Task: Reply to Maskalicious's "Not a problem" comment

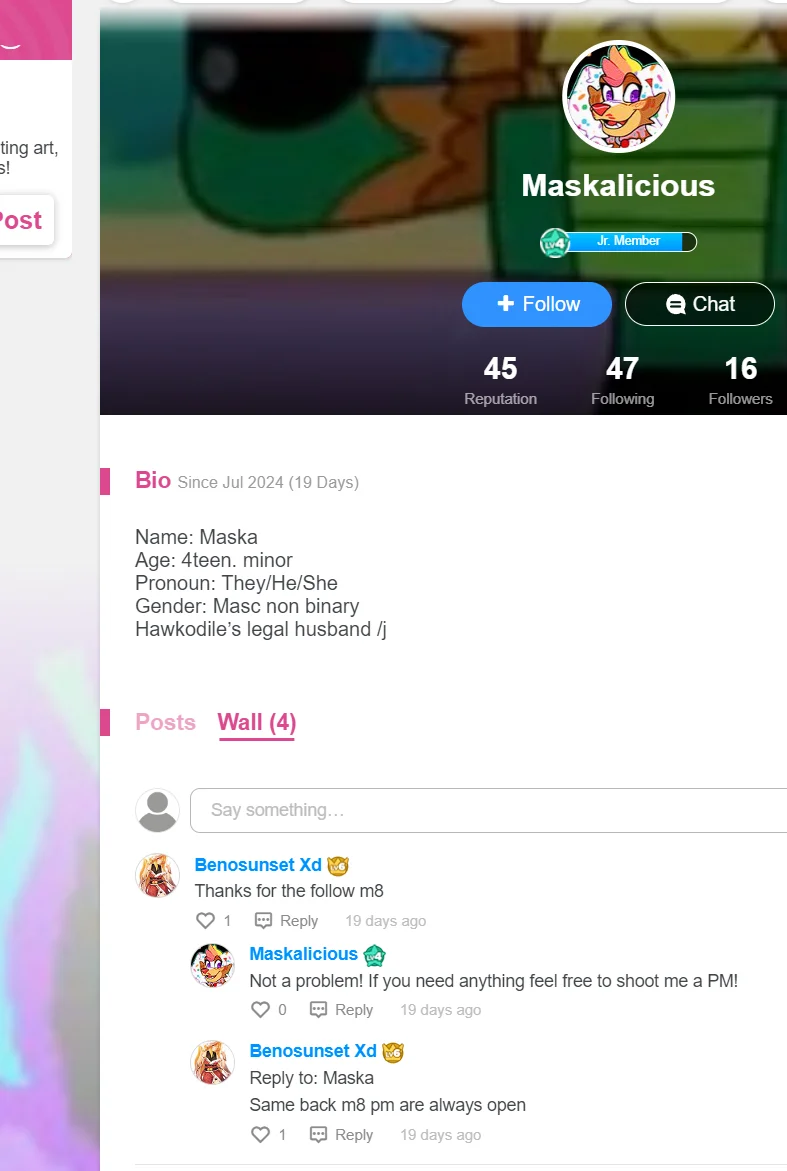Action: (x=341, y=1010)
